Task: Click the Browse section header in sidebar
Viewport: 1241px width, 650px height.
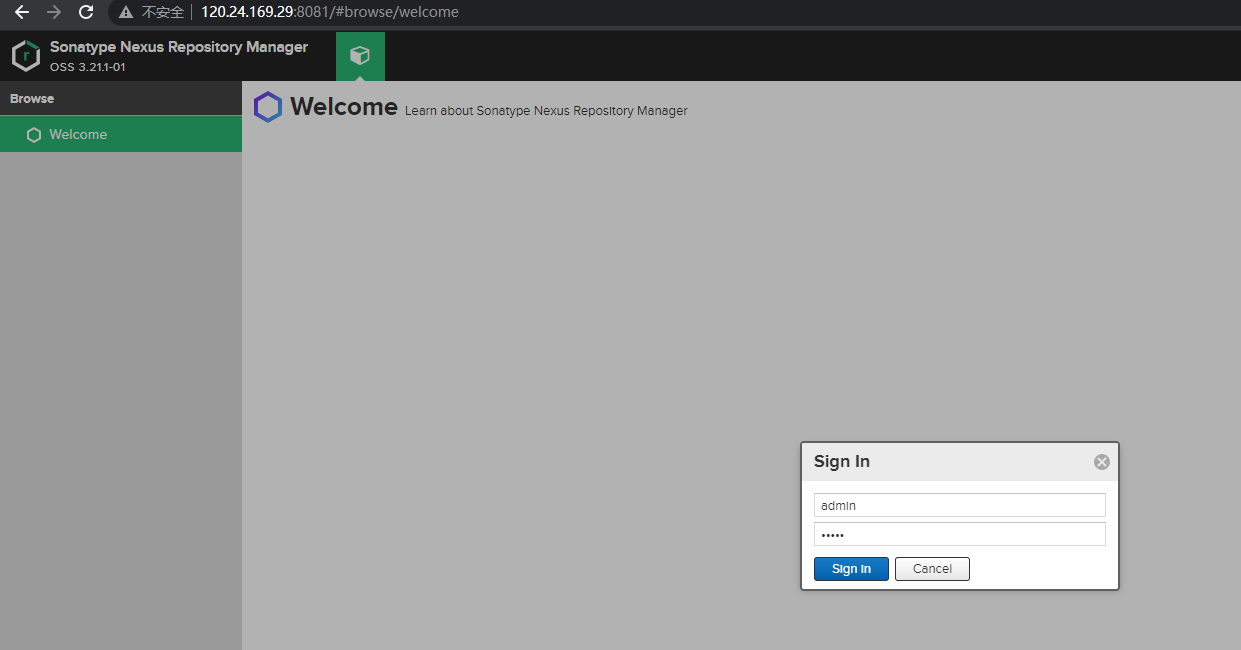Action: coord(121,98)
